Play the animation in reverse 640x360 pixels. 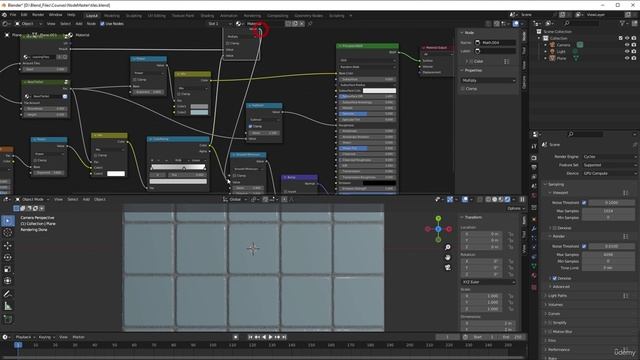click(264, 337)
